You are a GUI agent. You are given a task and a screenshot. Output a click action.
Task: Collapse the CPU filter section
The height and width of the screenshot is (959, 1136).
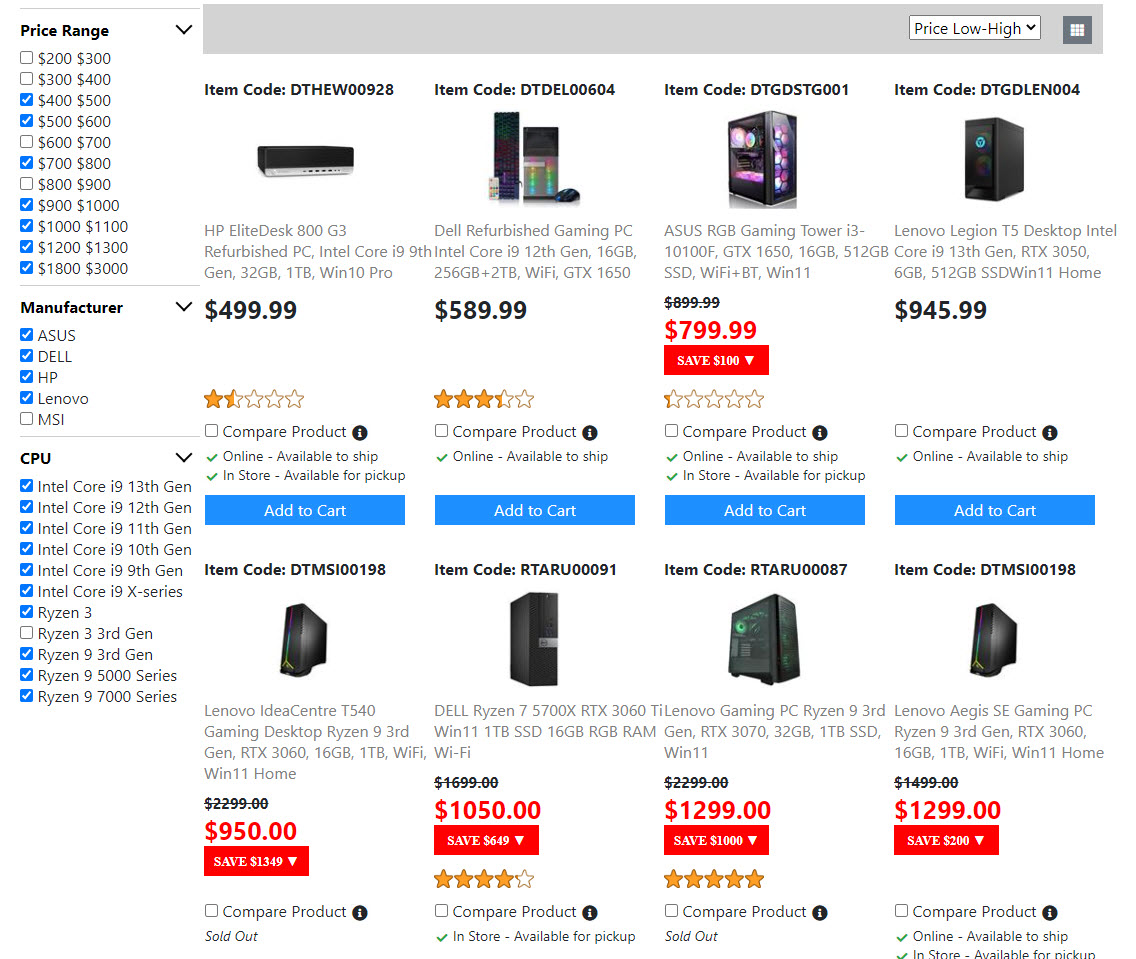(183, 458)
